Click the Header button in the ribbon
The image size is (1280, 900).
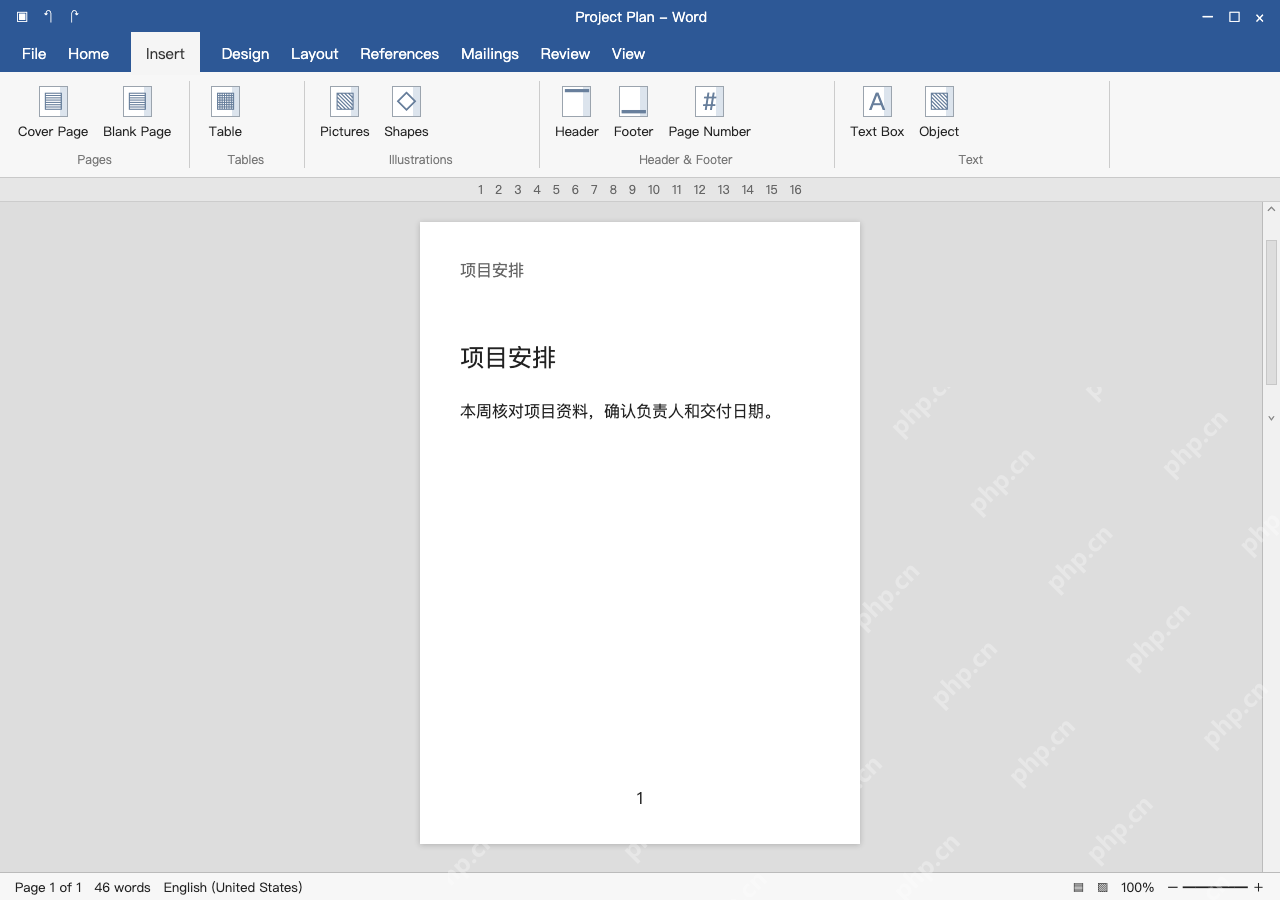click(x=577, y=112)
